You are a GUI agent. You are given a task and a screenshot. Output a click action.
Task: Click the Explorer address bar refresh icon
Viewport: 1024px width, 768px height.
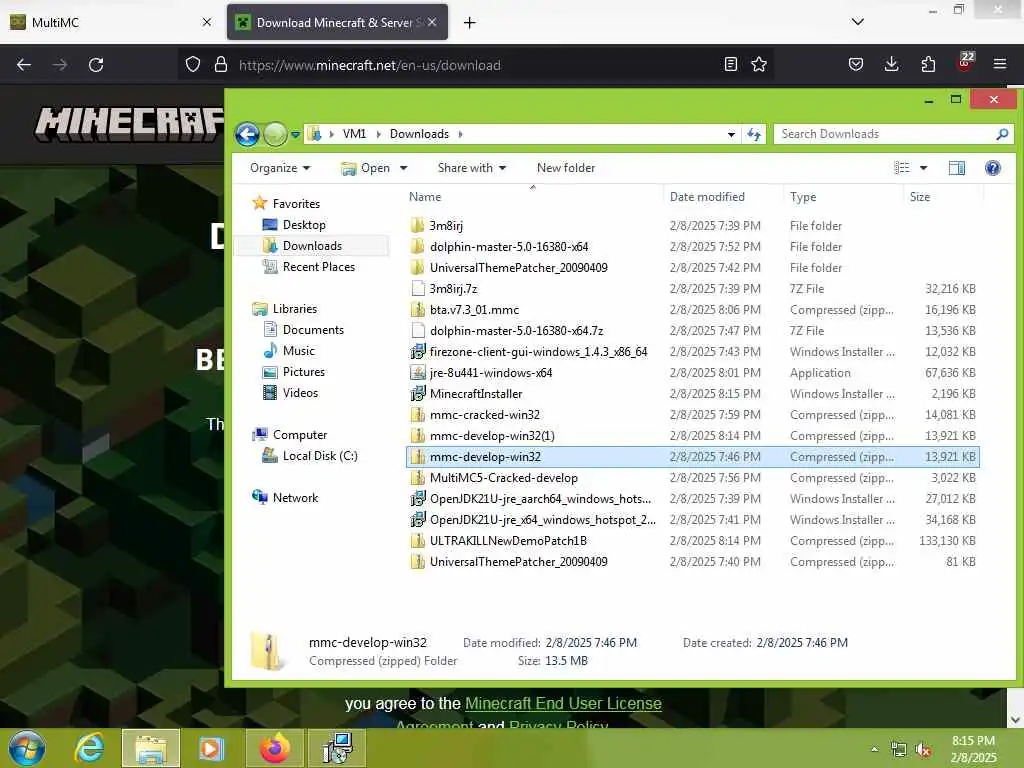tap(754, 134)
